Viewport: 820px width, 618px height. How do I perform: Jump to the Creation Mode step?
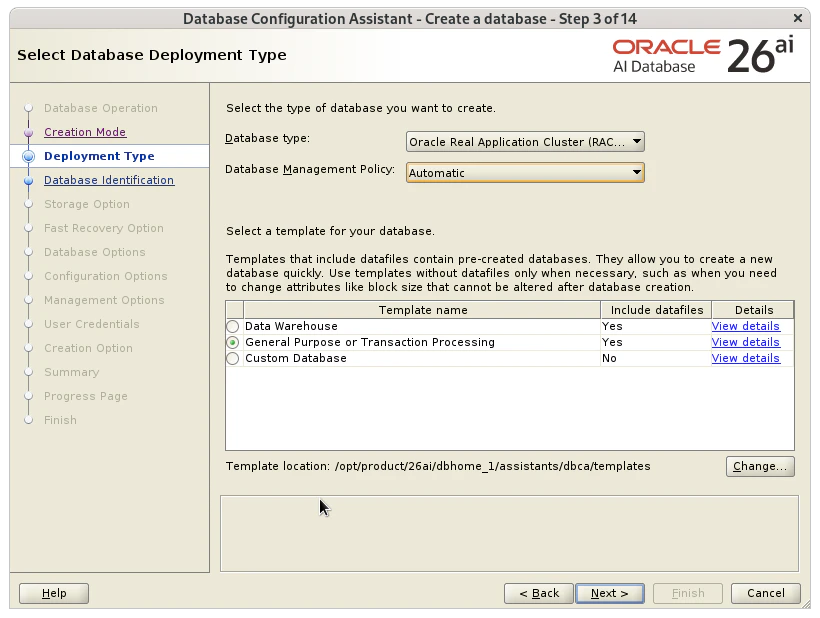85,132
